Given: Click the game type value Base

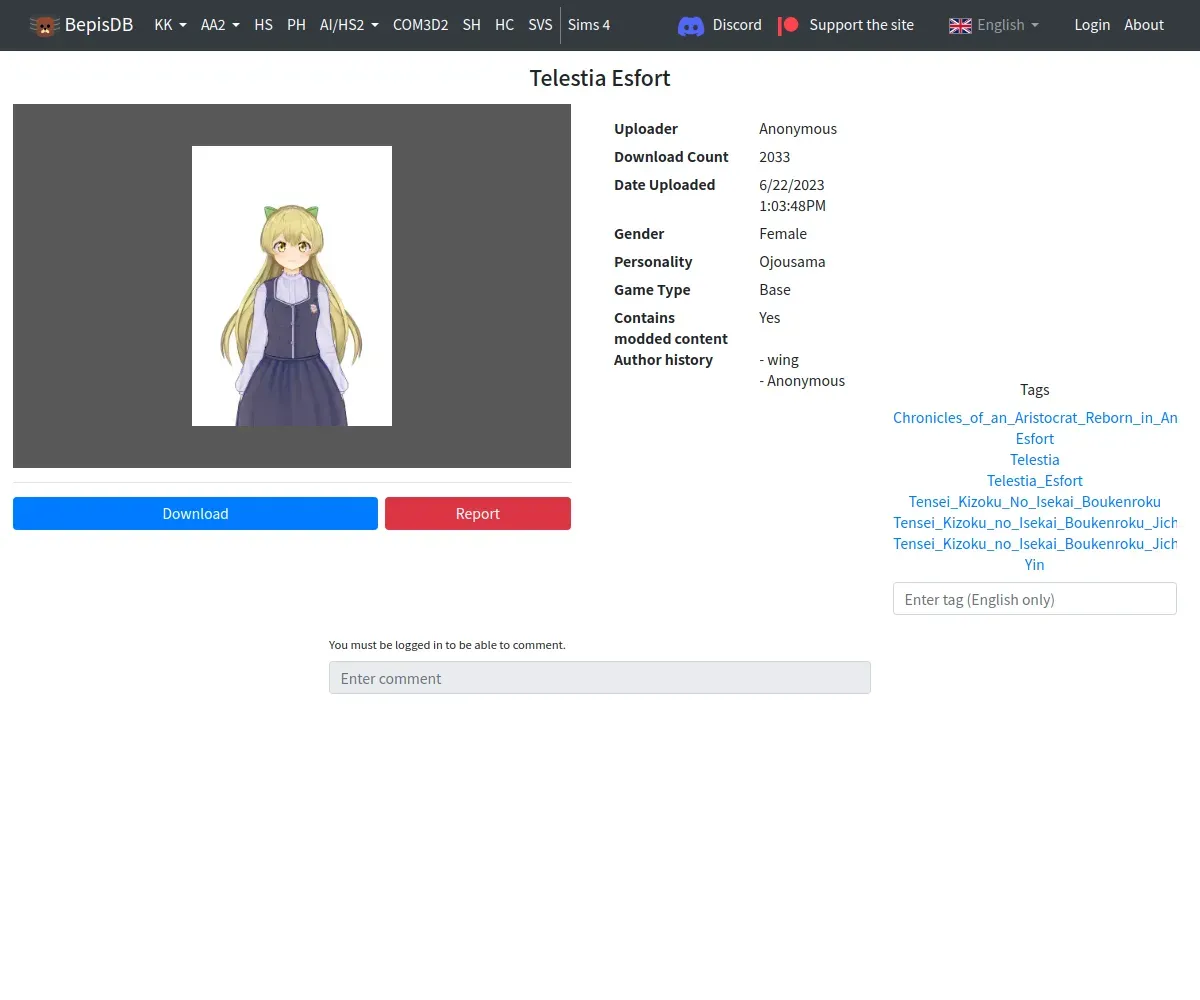Looking at the screenshot, I should (x=775, y=289).
